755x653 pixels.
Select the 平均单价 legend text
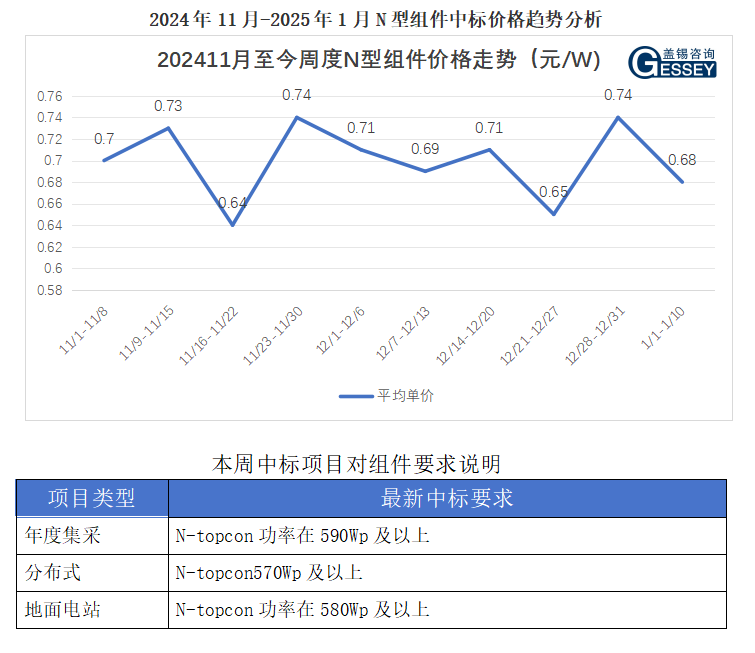click(405, 395)
